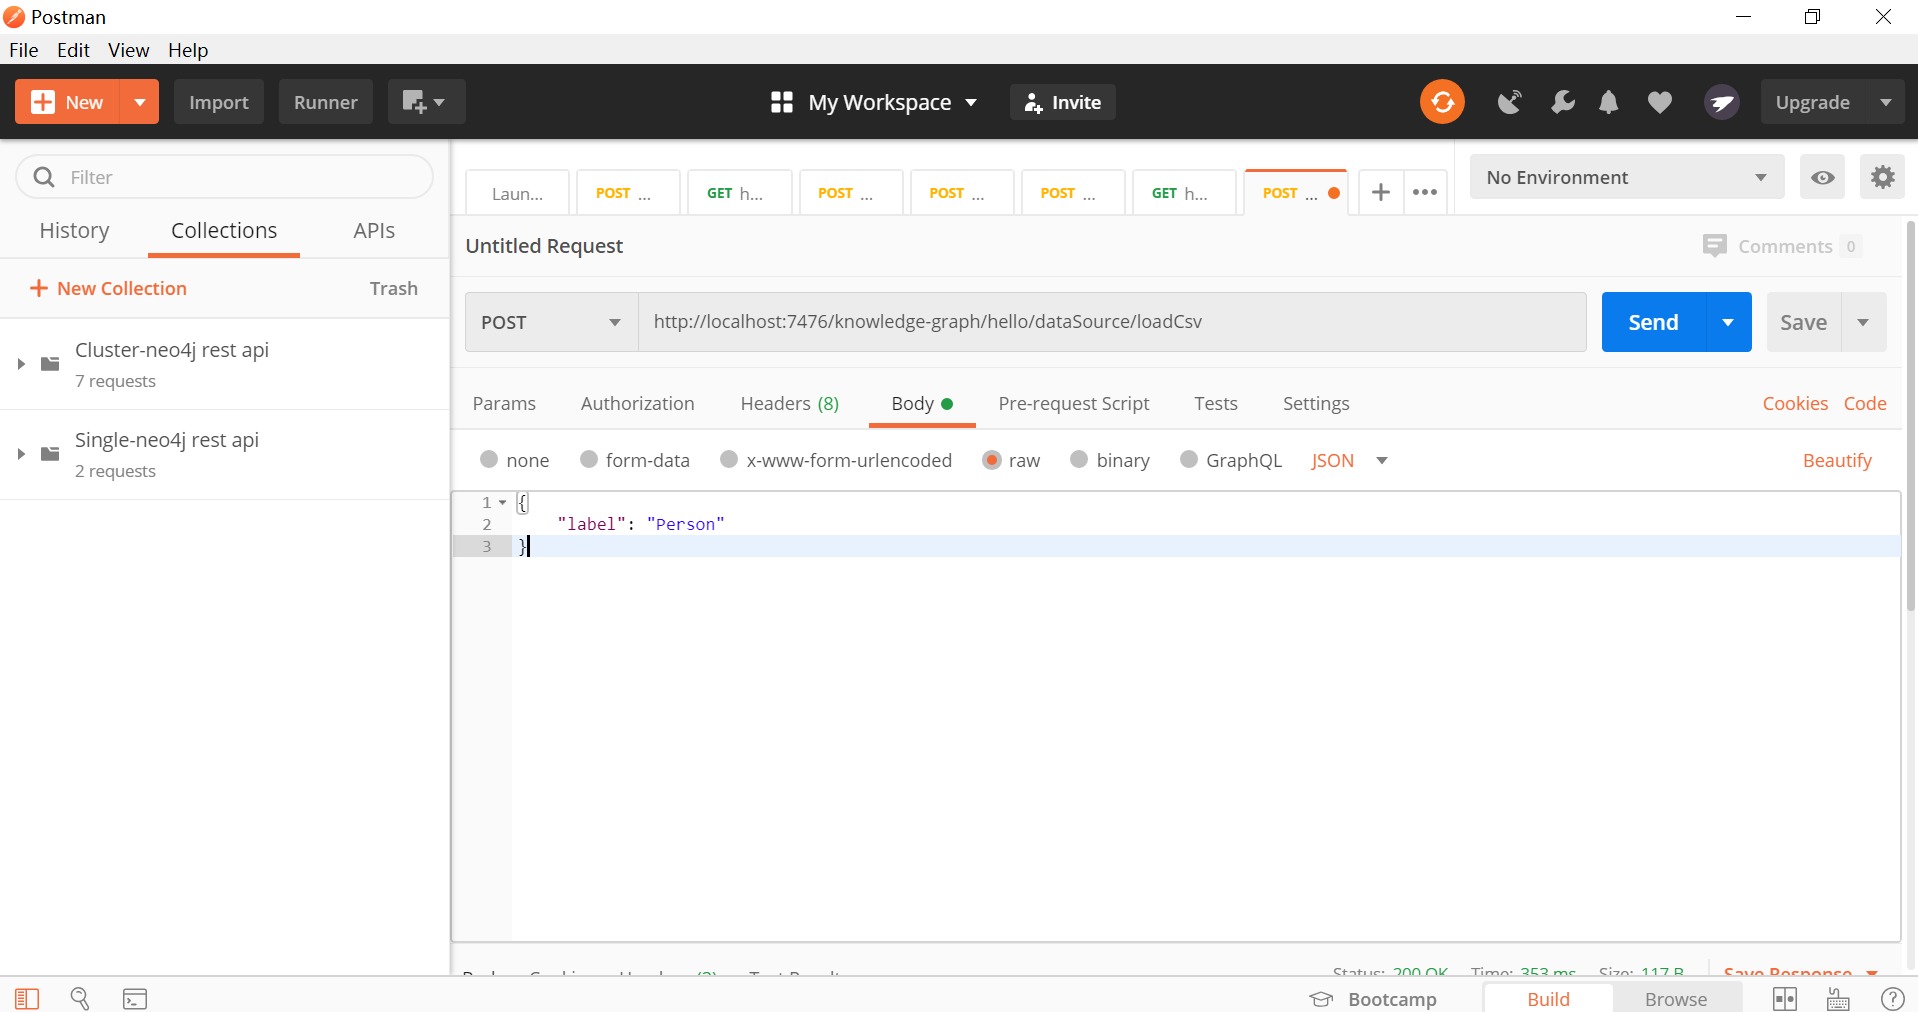Image resolution: width=1918 pixels, height=1012 pixels.
Task: Open the No Environment selector
Action: (x=1627, y=177)
